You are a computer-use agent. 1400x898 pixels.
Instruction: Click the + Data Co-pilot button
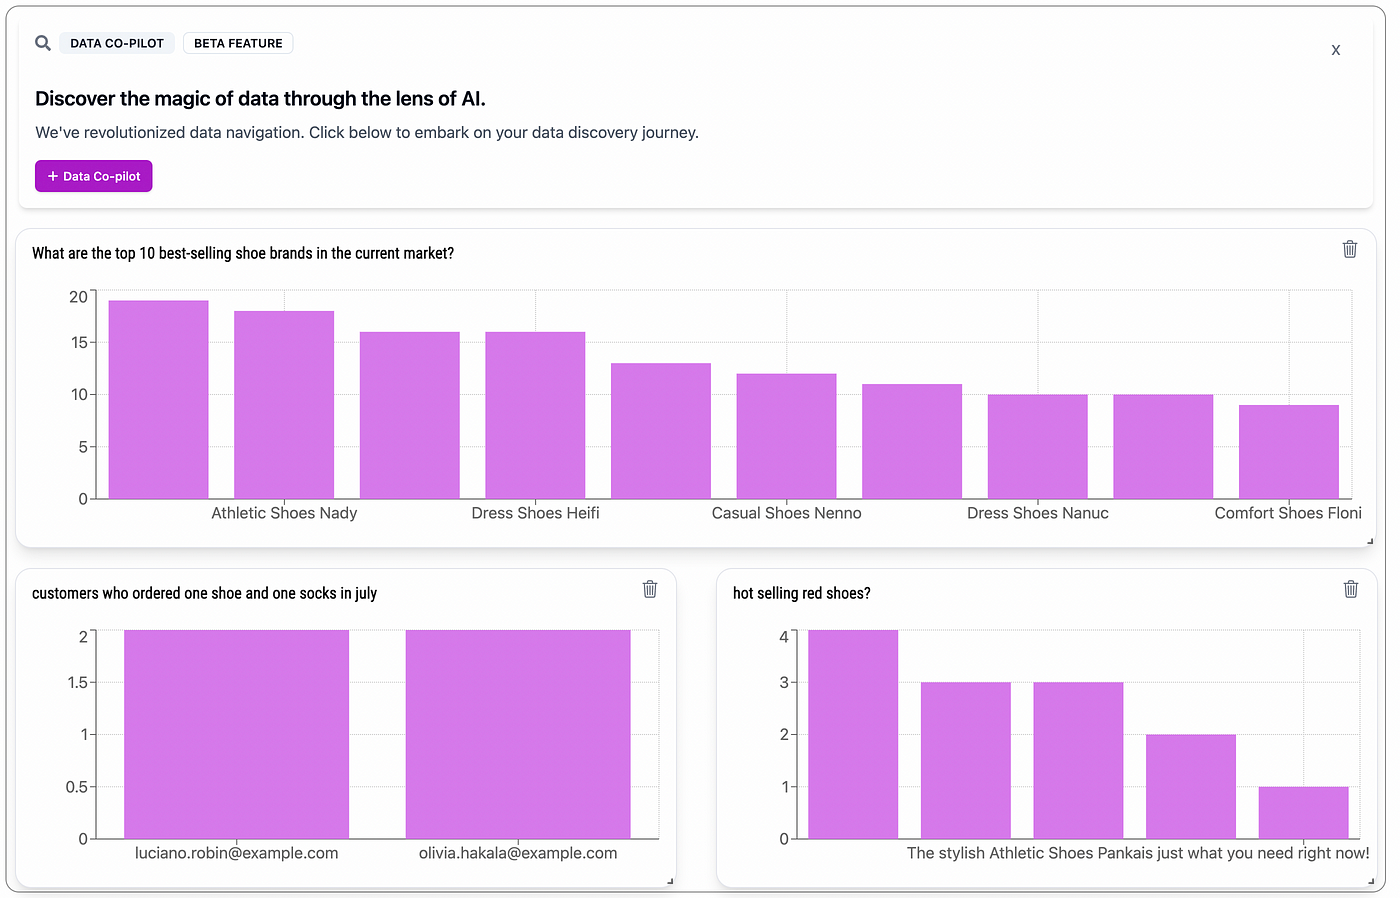click(x=94, y=176)
